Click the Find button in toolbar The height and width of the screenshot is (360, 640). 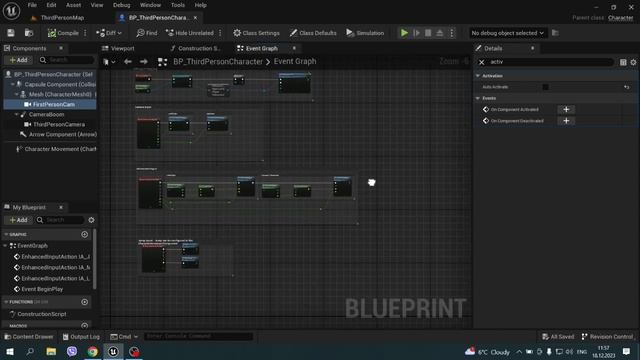tap(147, 33)
